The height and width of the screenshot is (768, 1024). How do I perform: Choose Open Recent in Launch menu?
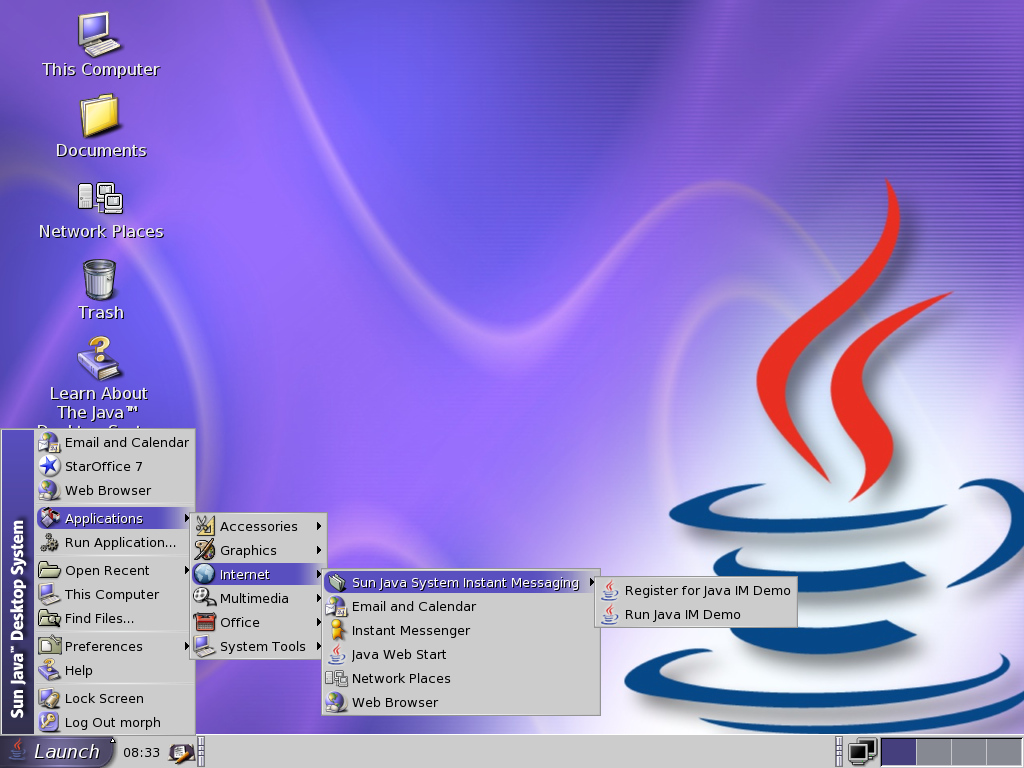coord(114,570)
